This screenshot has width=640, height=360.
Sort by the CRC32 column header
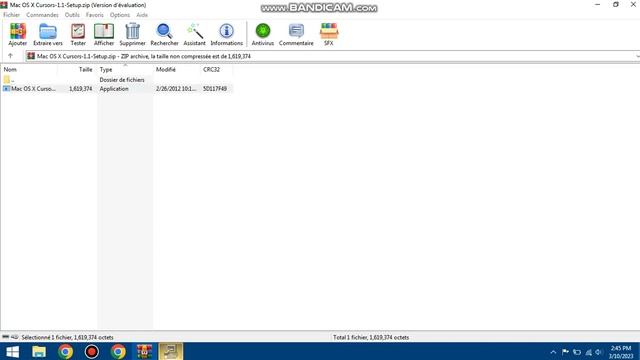pyautogui.click(x=216, y=69)
